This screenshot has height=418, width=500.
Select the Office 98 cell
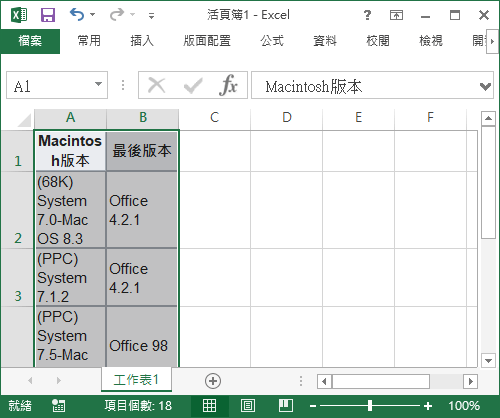point(142,337)
